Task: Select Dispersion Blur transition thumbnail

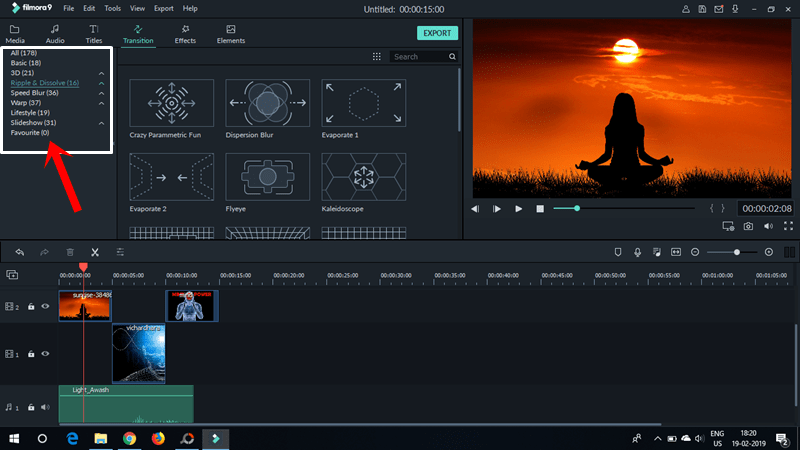Action: (x=267, y=103)
